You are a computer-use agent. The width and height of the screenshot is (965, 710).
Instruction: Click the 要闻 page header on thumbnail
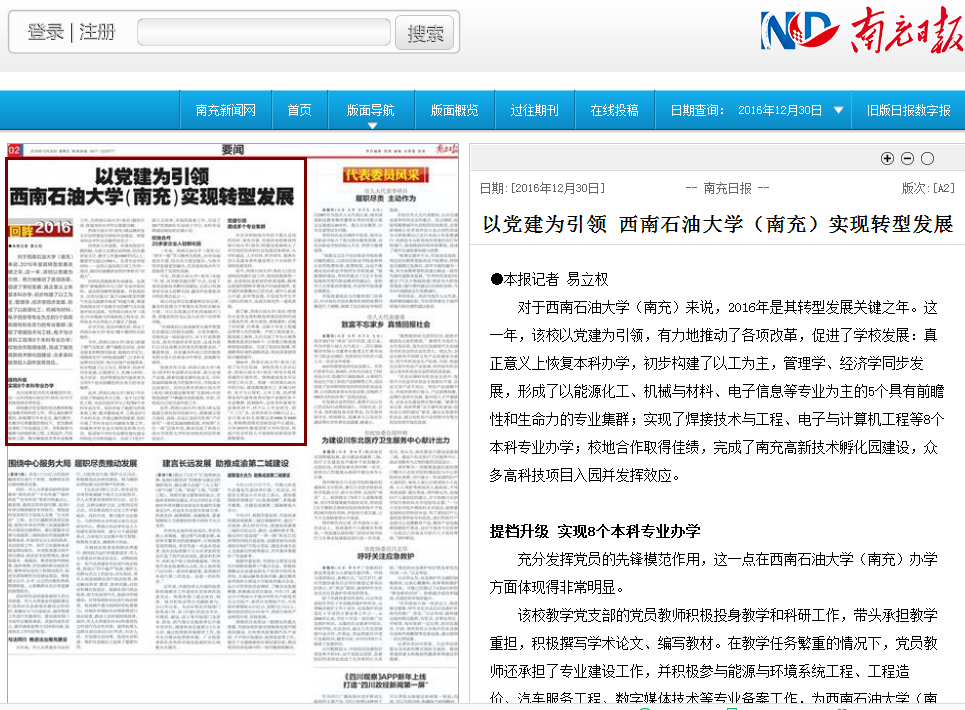coord(233,150)
